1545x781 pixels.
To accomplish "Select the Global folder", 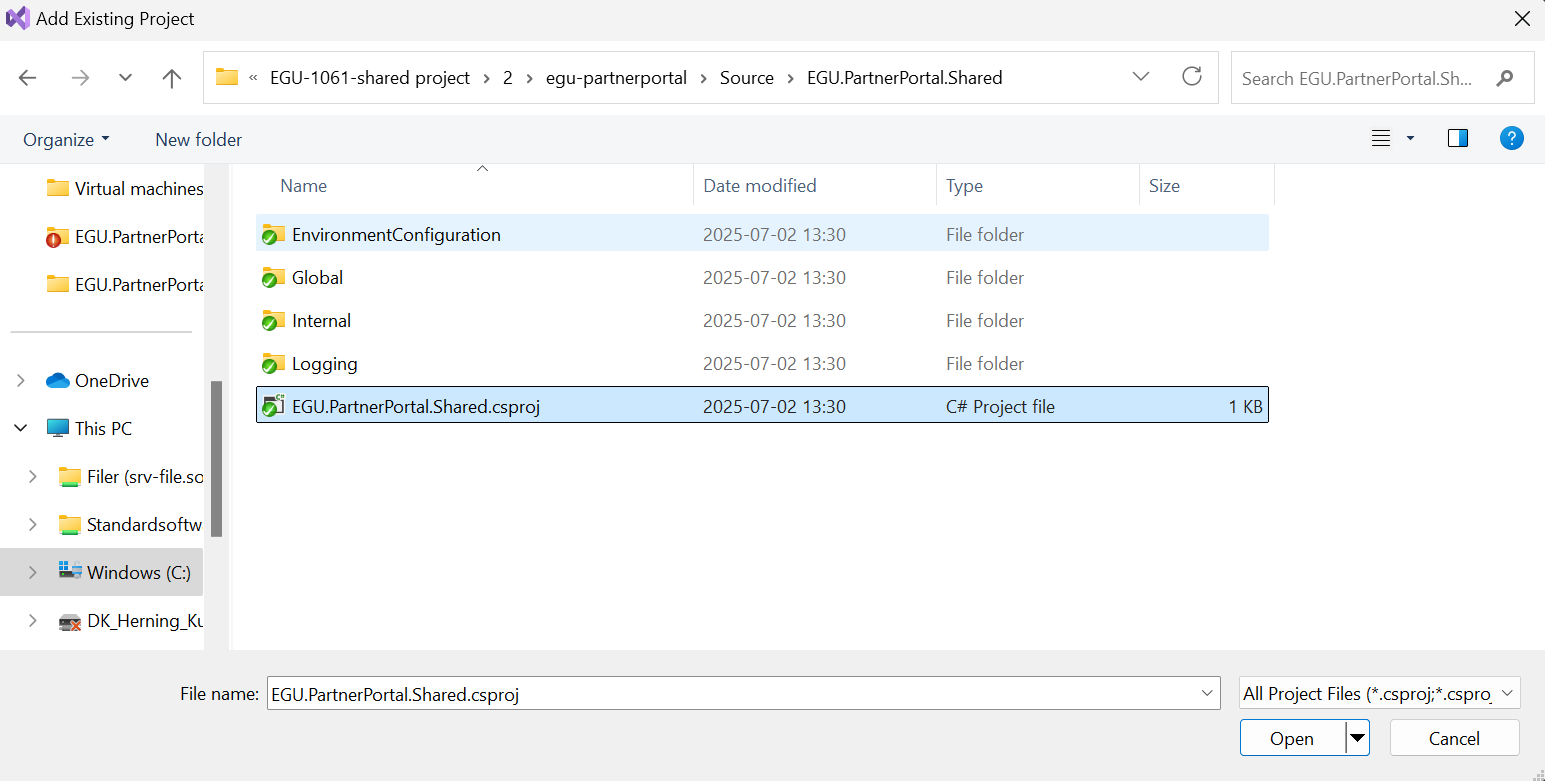I will pyautogui.click(x=762, y=278).
